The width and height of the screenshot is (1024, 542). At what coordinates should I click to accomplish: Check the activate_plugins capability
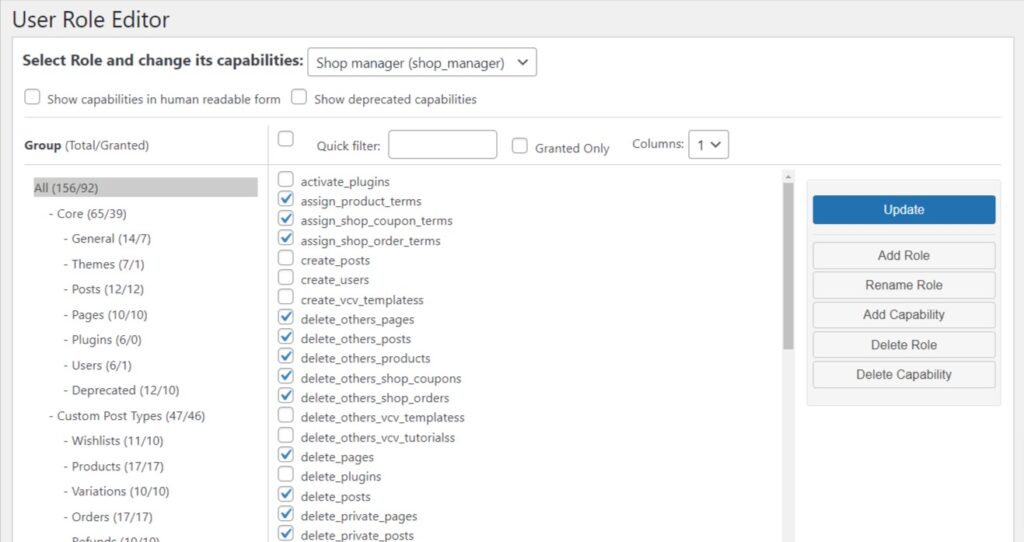[286, 180]
